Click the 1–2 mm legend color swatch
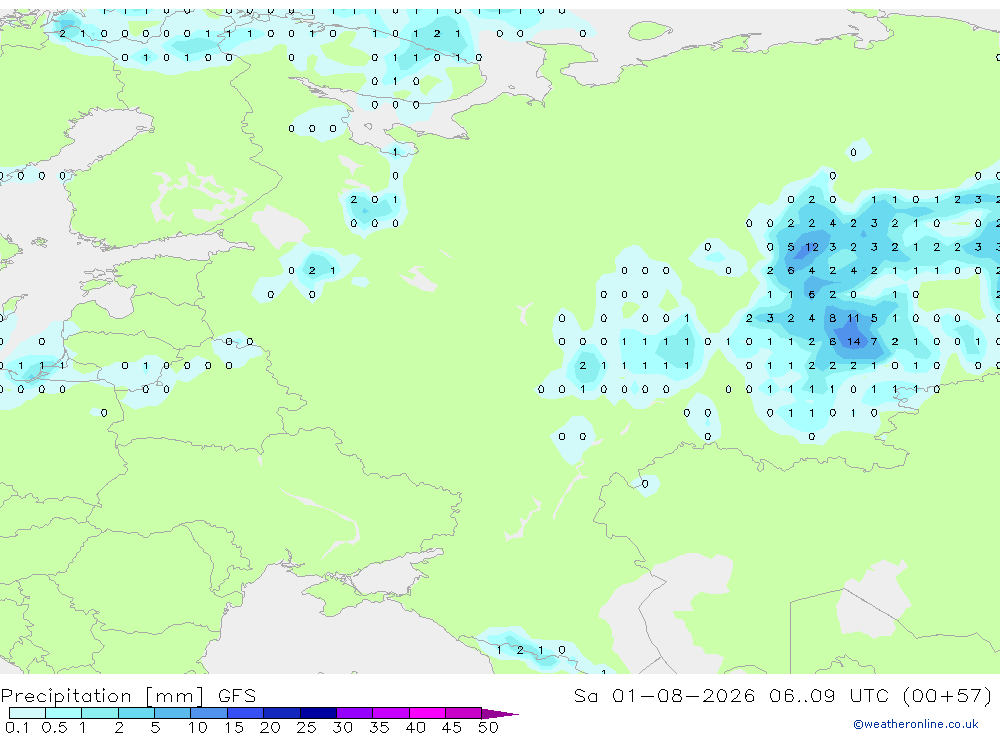 point(99,713)
